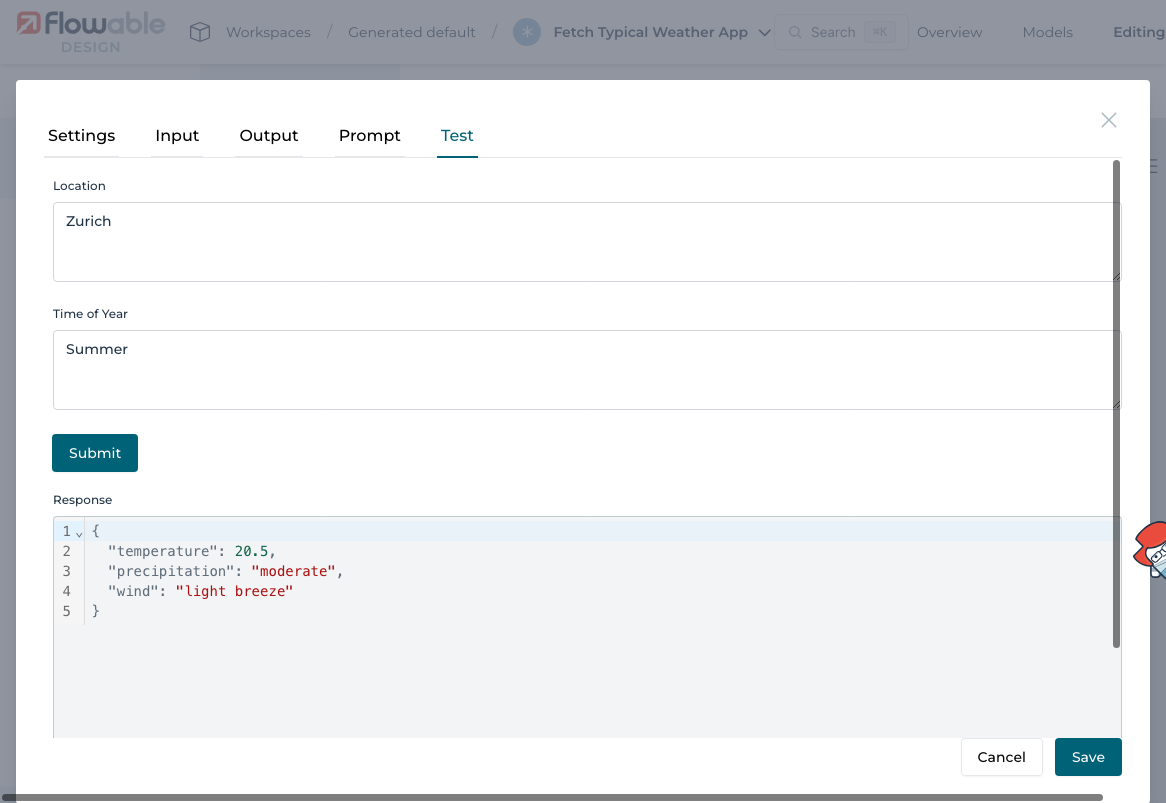
Task: Go to the Prompt tab
Action: pos(369,136)
